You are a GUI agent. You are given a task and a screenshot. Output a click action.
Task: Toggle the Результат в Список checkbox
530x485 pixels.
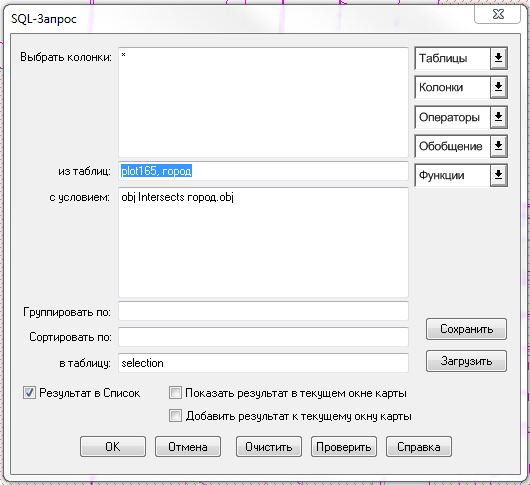[x=29, y=393]
